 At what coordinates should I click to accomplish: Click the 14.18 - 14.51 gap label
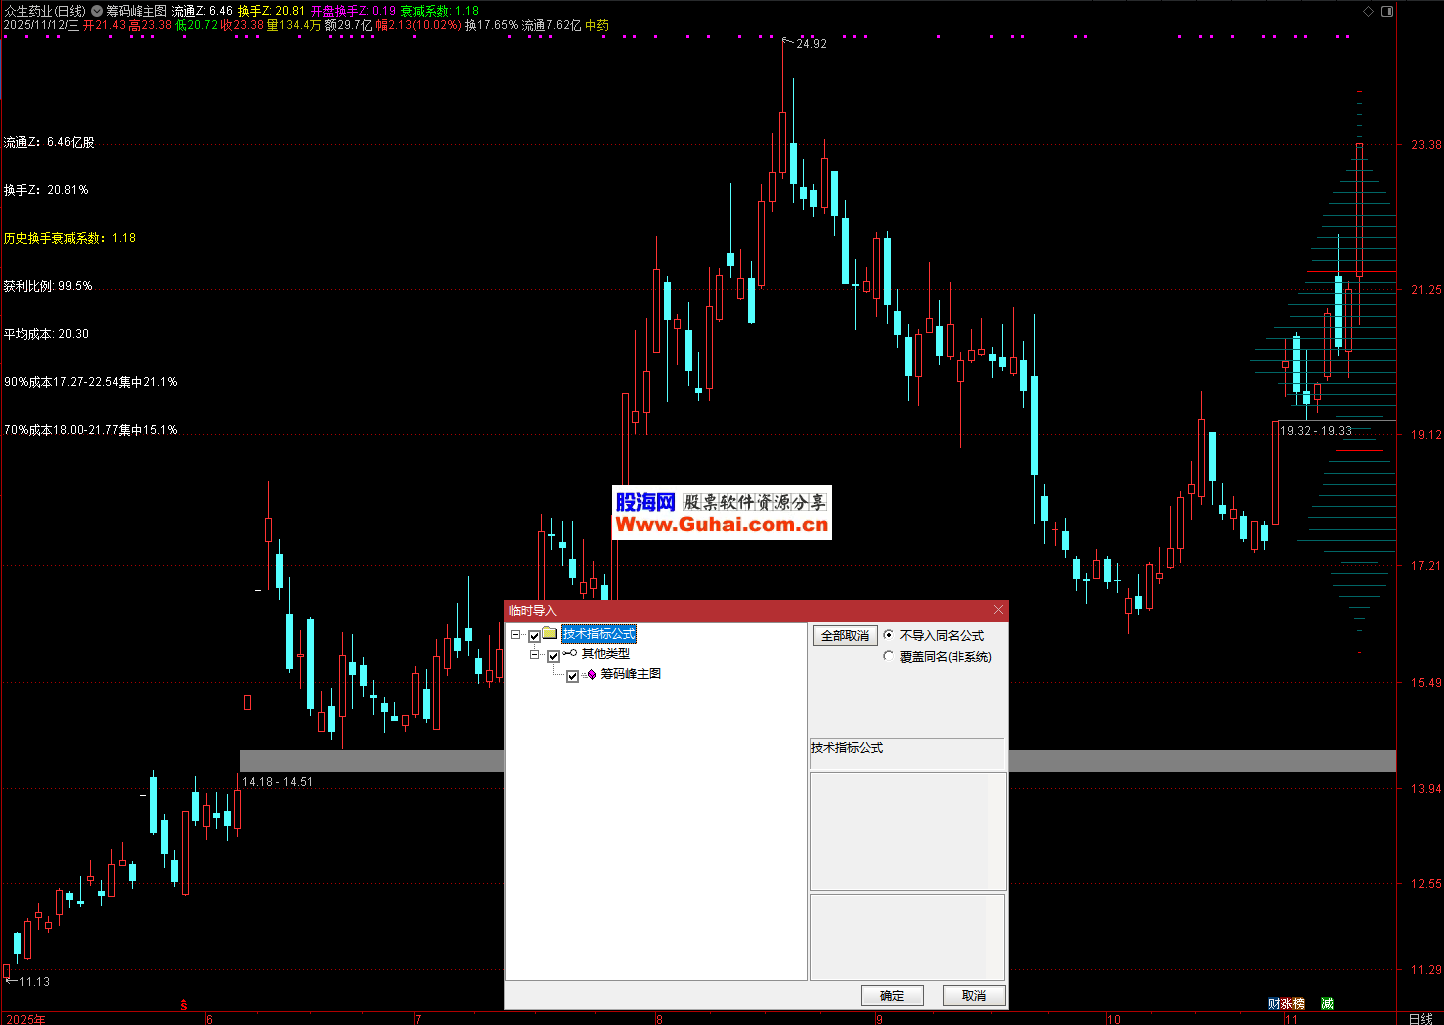pos(278,782)
